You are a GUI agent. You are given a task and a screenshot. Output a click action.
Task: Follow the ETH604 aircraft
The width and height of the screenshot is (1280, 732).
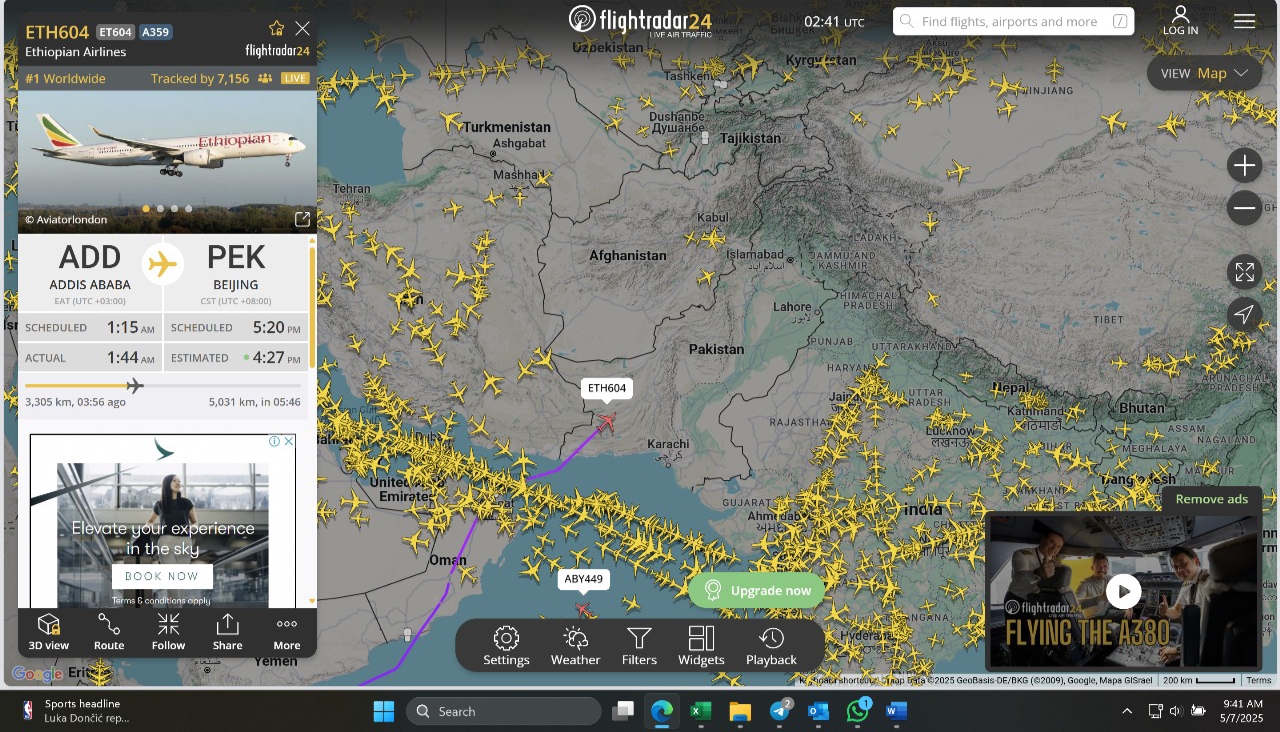pos(168,633)
